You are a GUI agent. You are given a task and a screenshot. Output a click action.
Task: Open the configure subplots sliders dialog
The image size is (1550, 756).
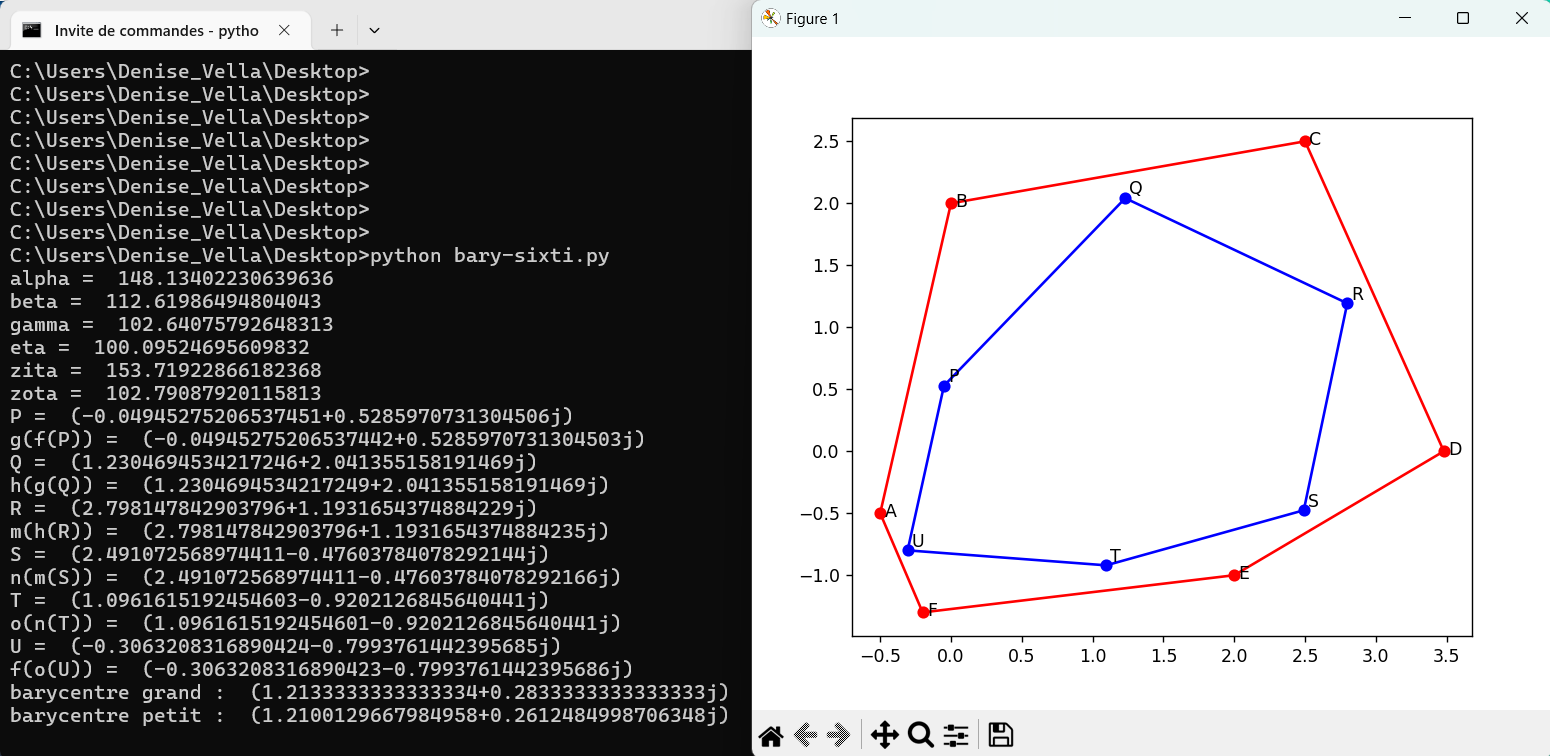[x=956, y=736]
